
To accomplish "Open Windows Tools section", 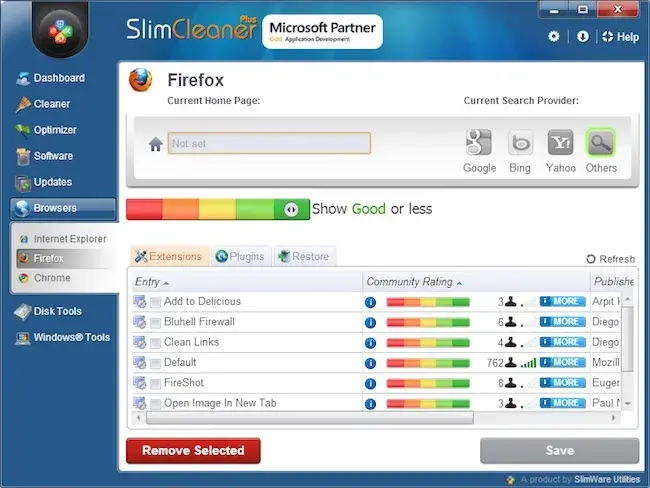I will coord(63,337).
